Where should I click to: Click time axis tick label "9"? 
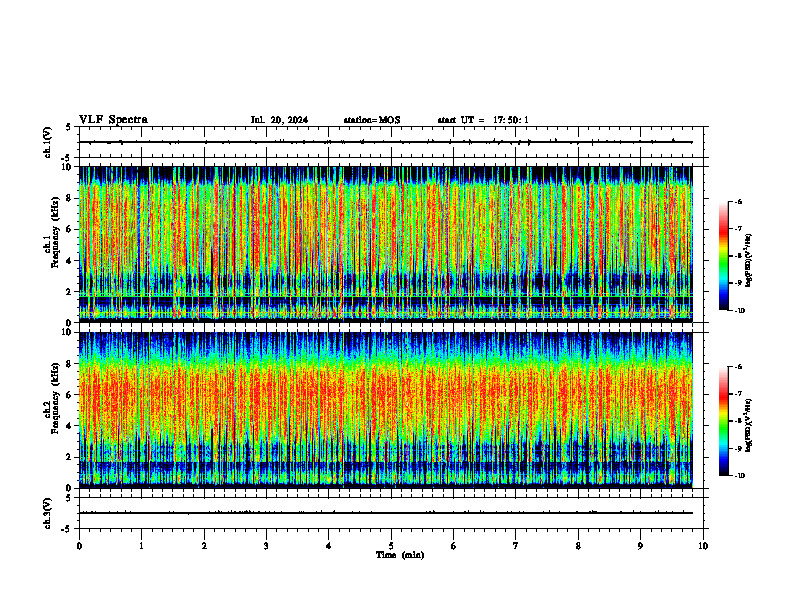pyautogui.click(x=640, y=546)
